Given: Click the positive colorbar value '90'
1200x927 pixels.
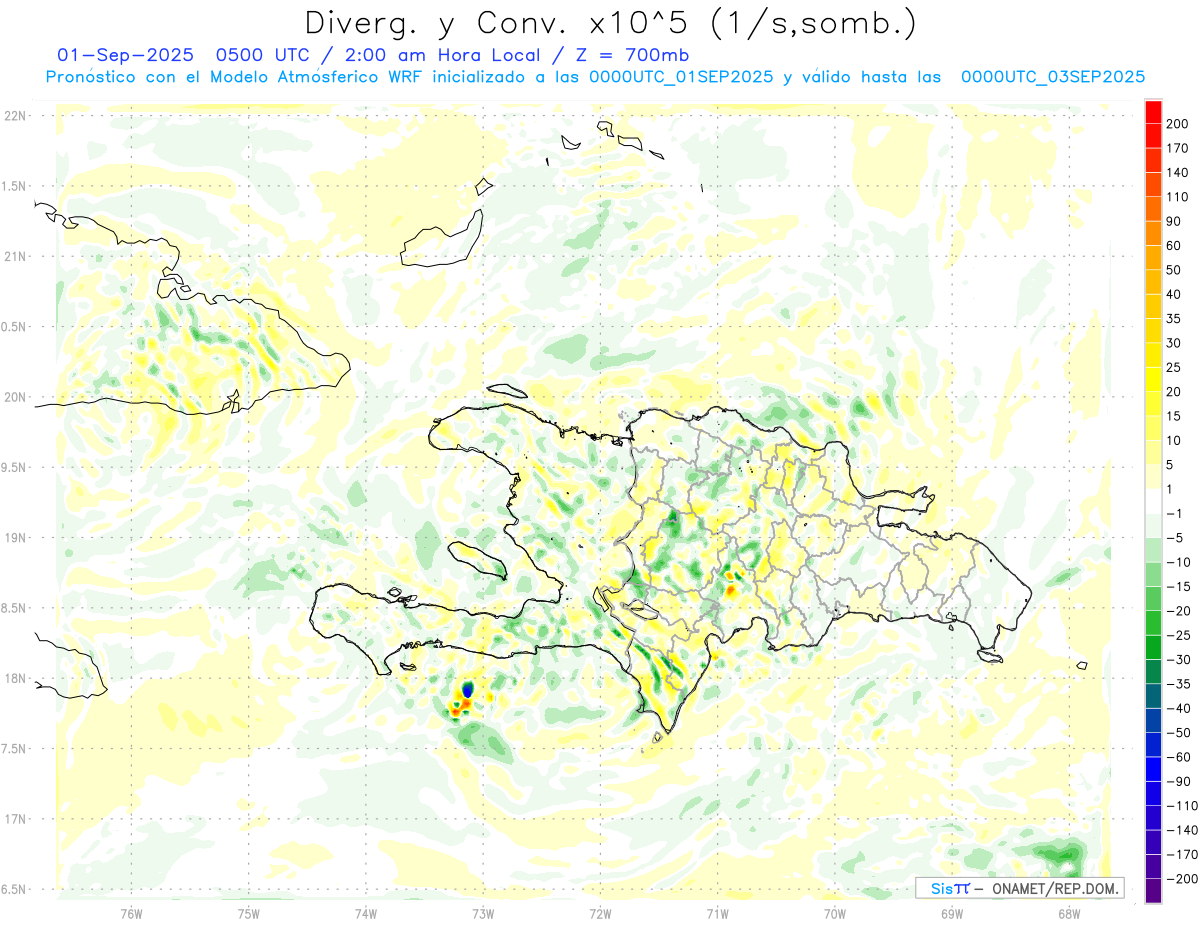Looking at the screenshot, I should click(x=1174, y=221).
